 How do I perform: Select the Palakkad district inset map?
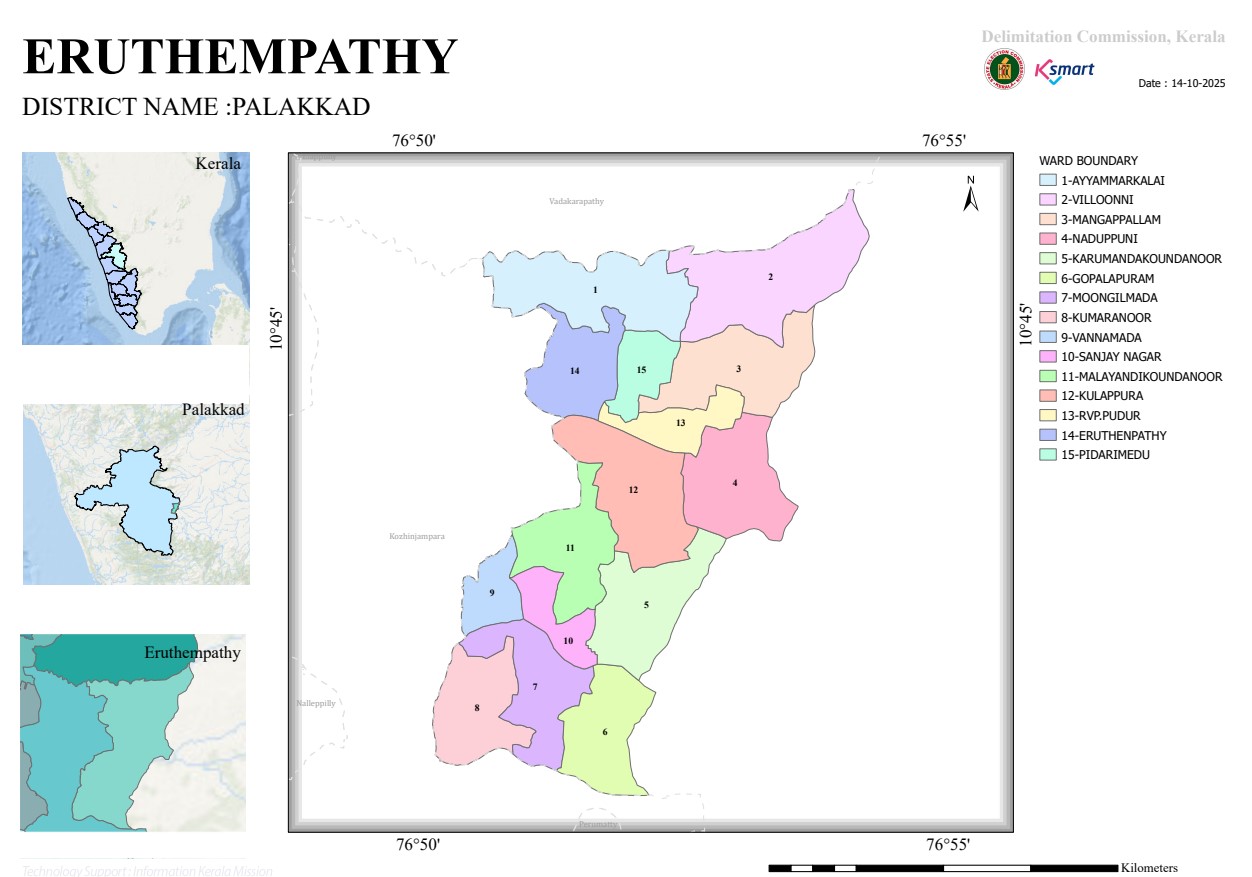click(135, 494)
